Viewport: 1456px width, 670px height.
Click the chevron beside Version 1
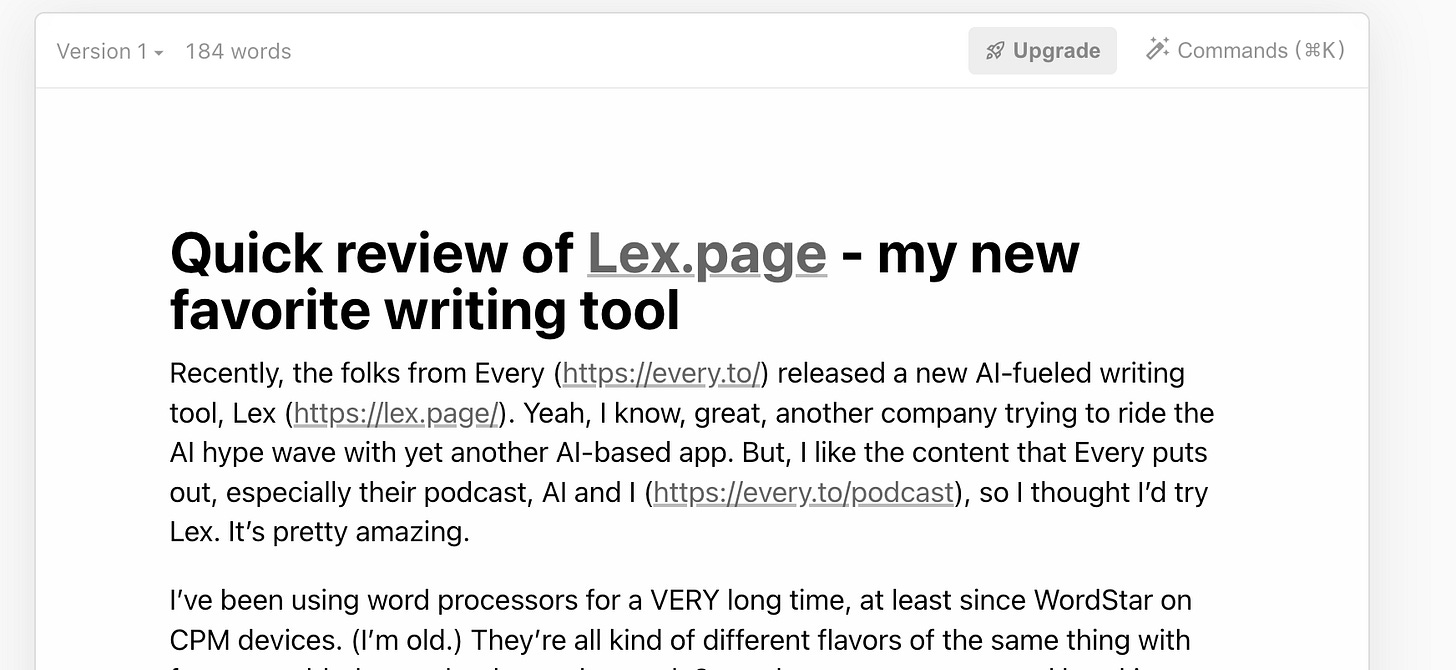(x=156, y=53)
